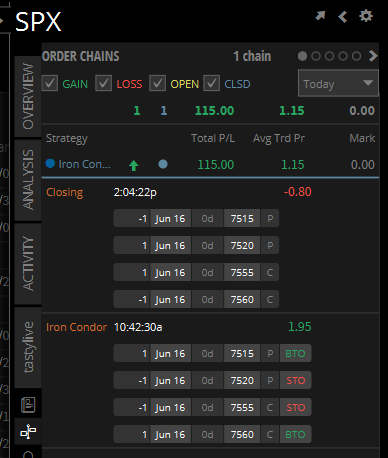Image resolution: width=388 pixels, height=458 pixels.
Task: Toggle the CLSD checkbox
Action: pos(212,83)
